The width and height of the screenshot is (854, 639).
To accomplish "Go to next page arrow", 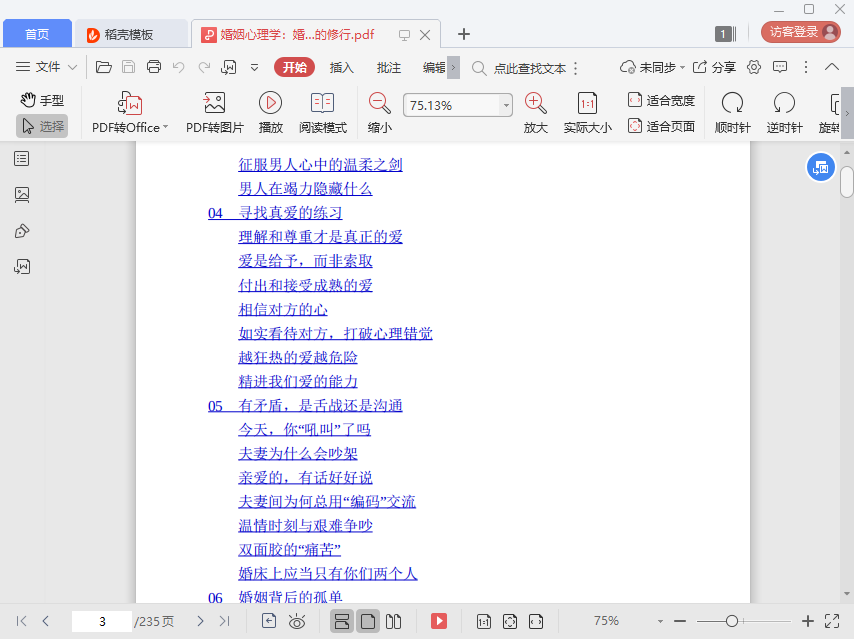I will [x=200, y=621].
